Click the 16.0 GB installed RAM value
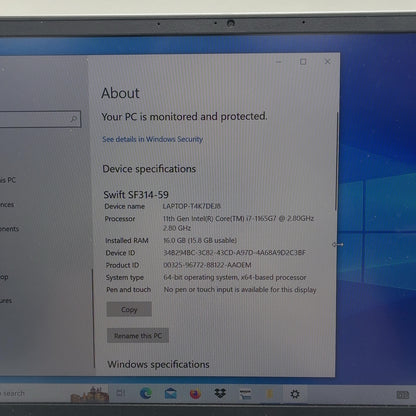This screenshot has width=416, height=416. click(x=200, y=240)
